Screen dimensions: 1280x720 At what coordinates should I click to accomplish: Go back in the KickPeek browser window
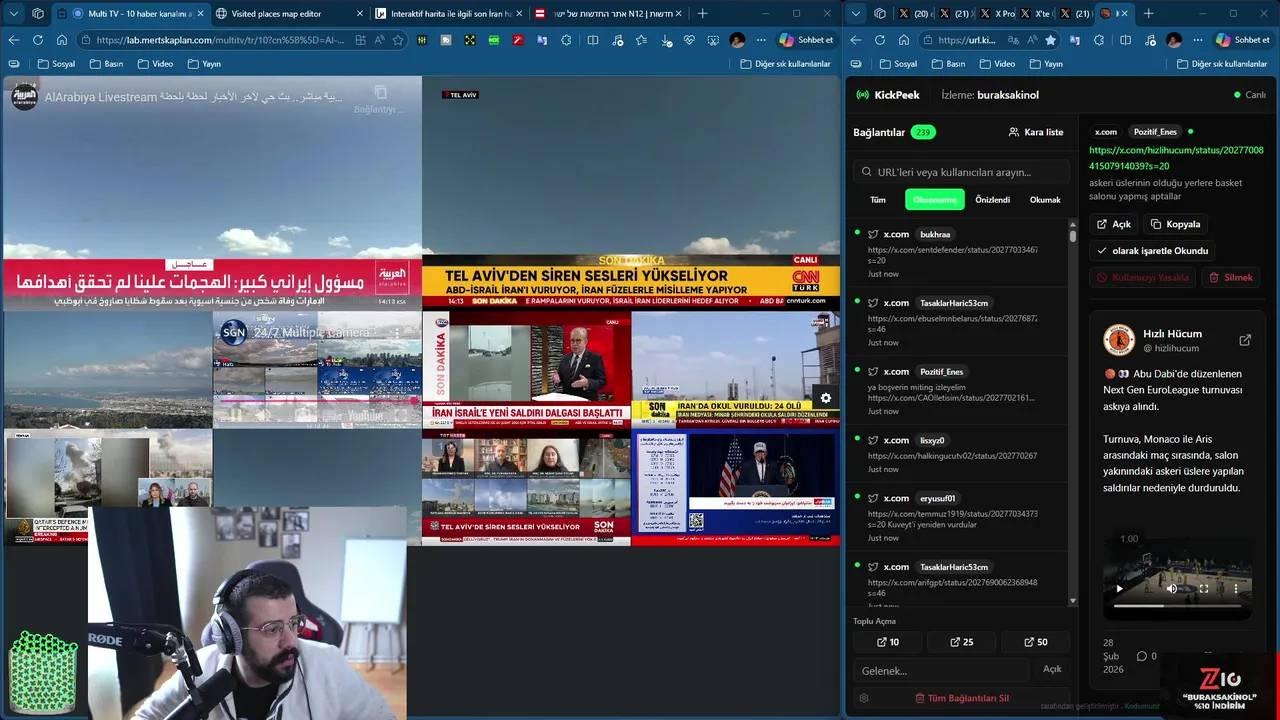[855, 40]
